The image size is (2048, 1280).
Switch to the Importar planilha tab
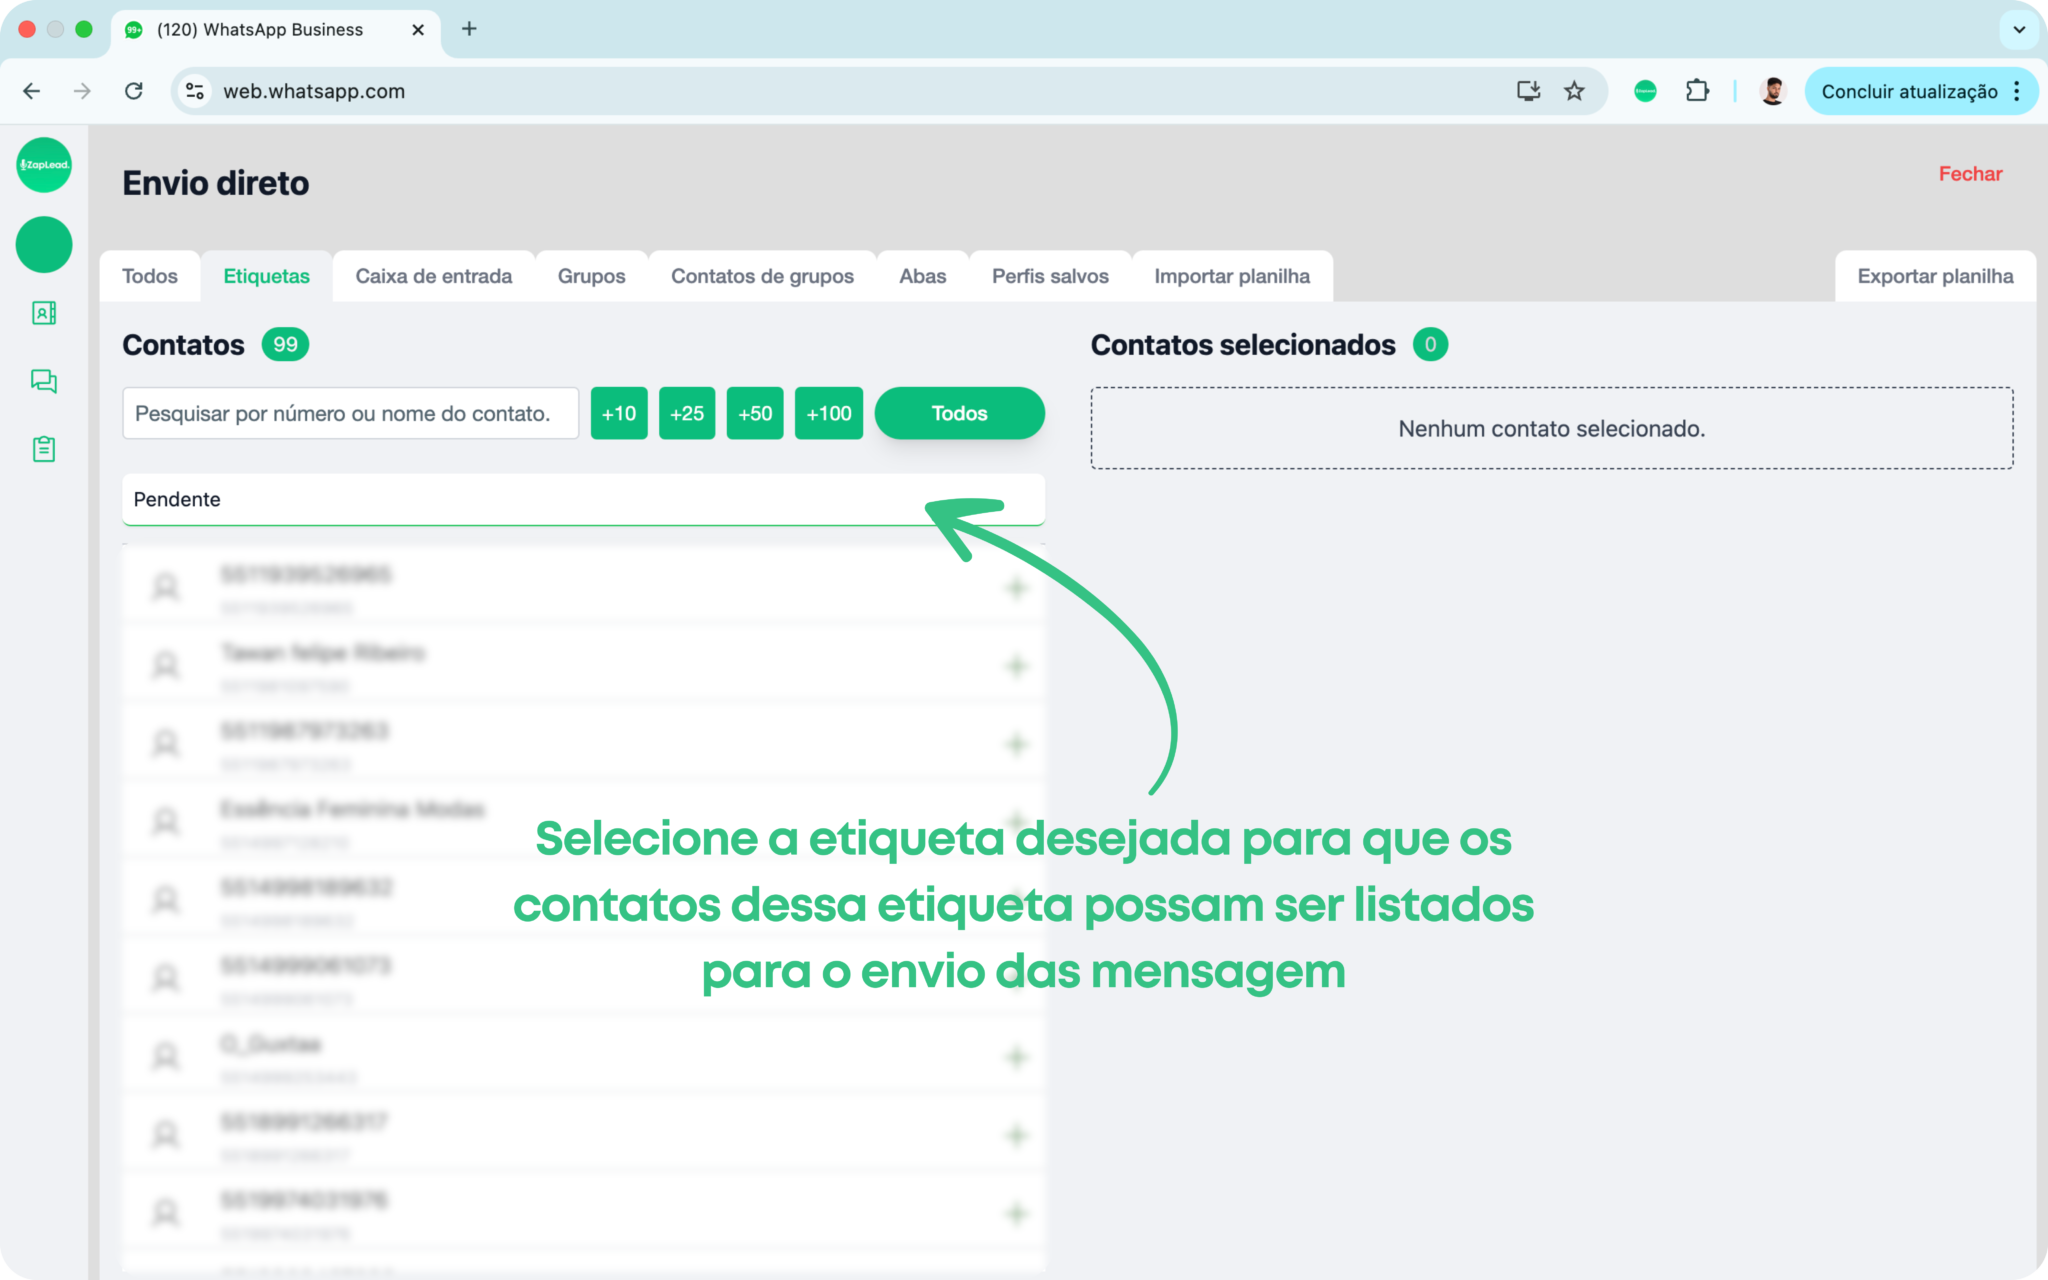point(1231,276)
